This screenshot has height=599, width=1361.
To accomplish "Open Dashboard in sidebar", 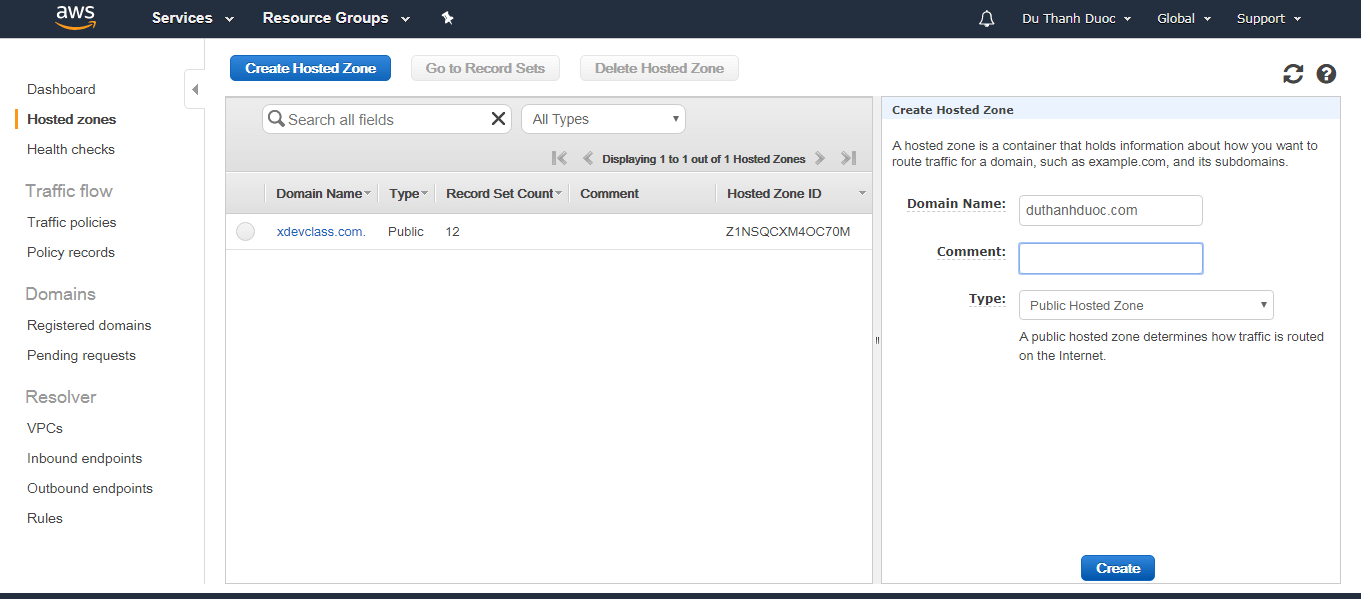I will tap(61, 89).
